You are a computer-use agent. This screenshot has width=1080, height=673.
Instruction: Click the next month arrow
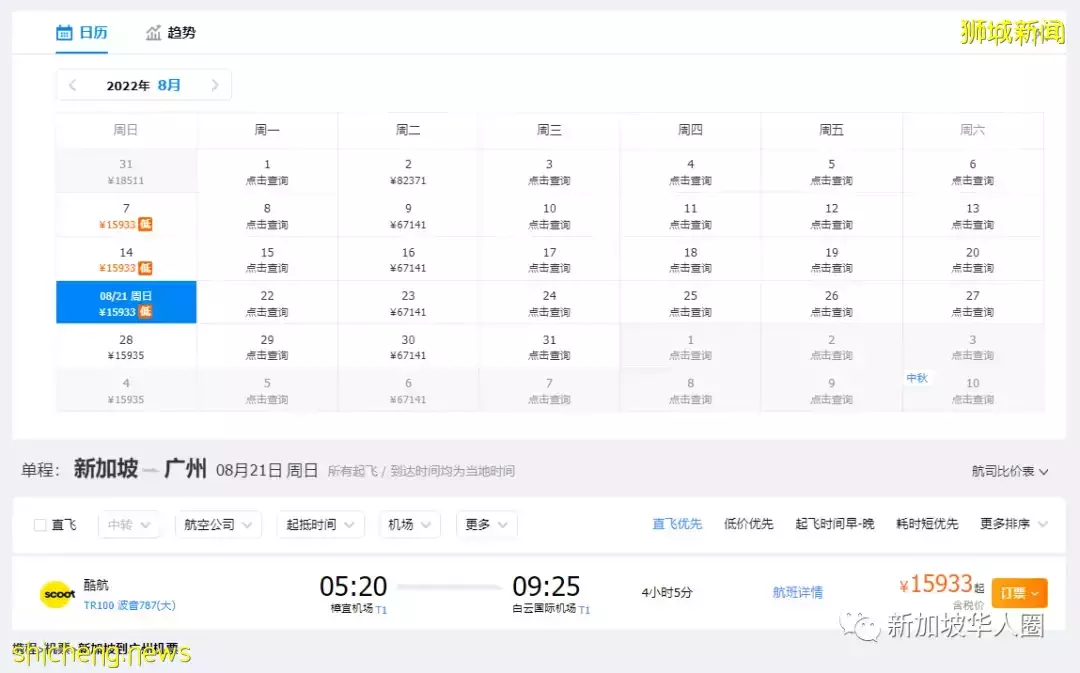(x=214, y=85)
